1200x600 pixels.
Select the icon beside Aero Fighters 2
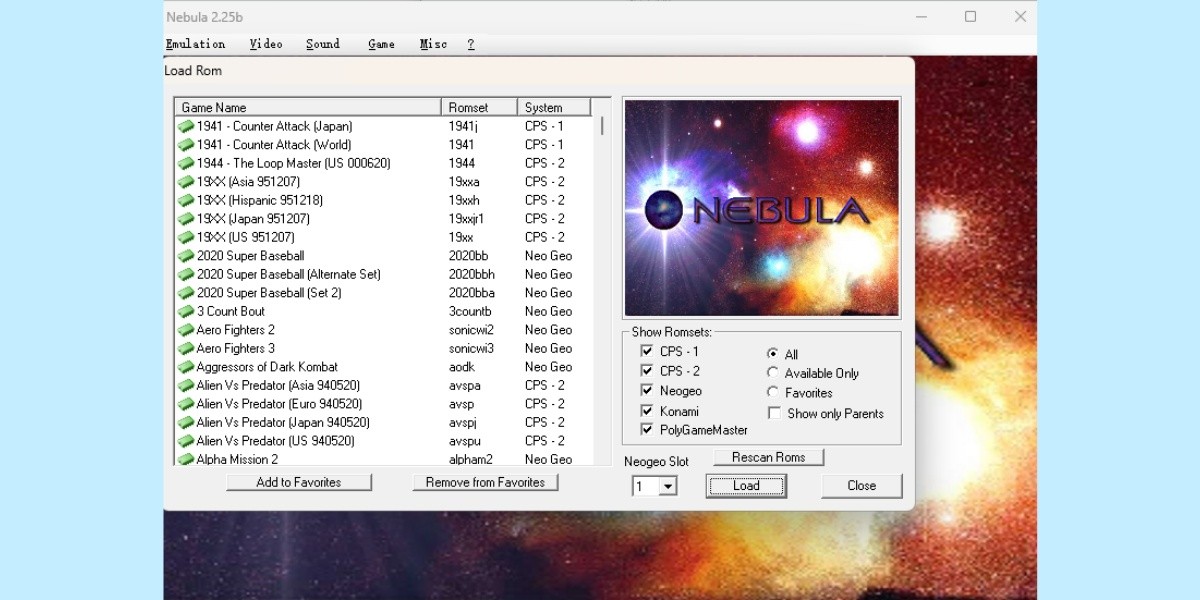pyautogui.click(x=186, y=330)
